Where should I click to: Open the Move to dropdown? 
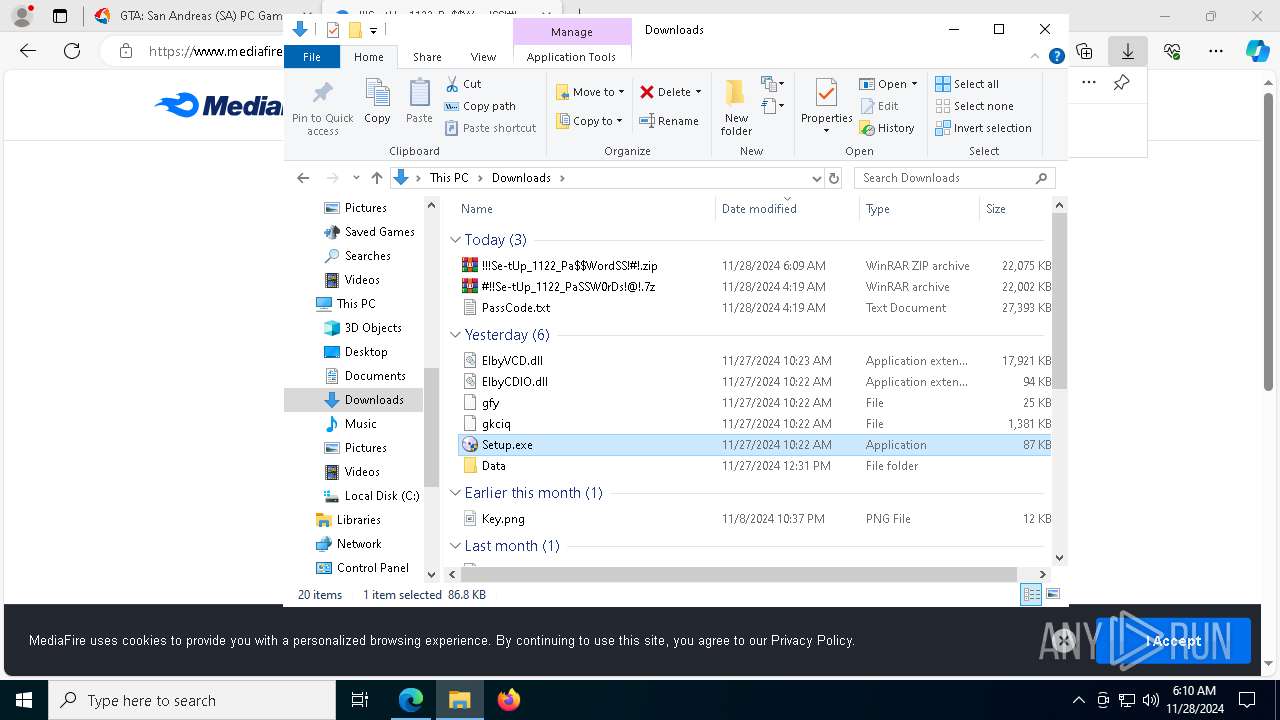590,92
